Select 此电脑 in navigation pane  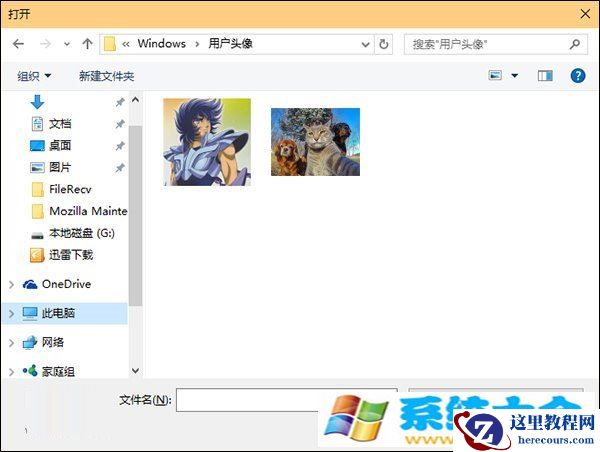pos(58,313)
